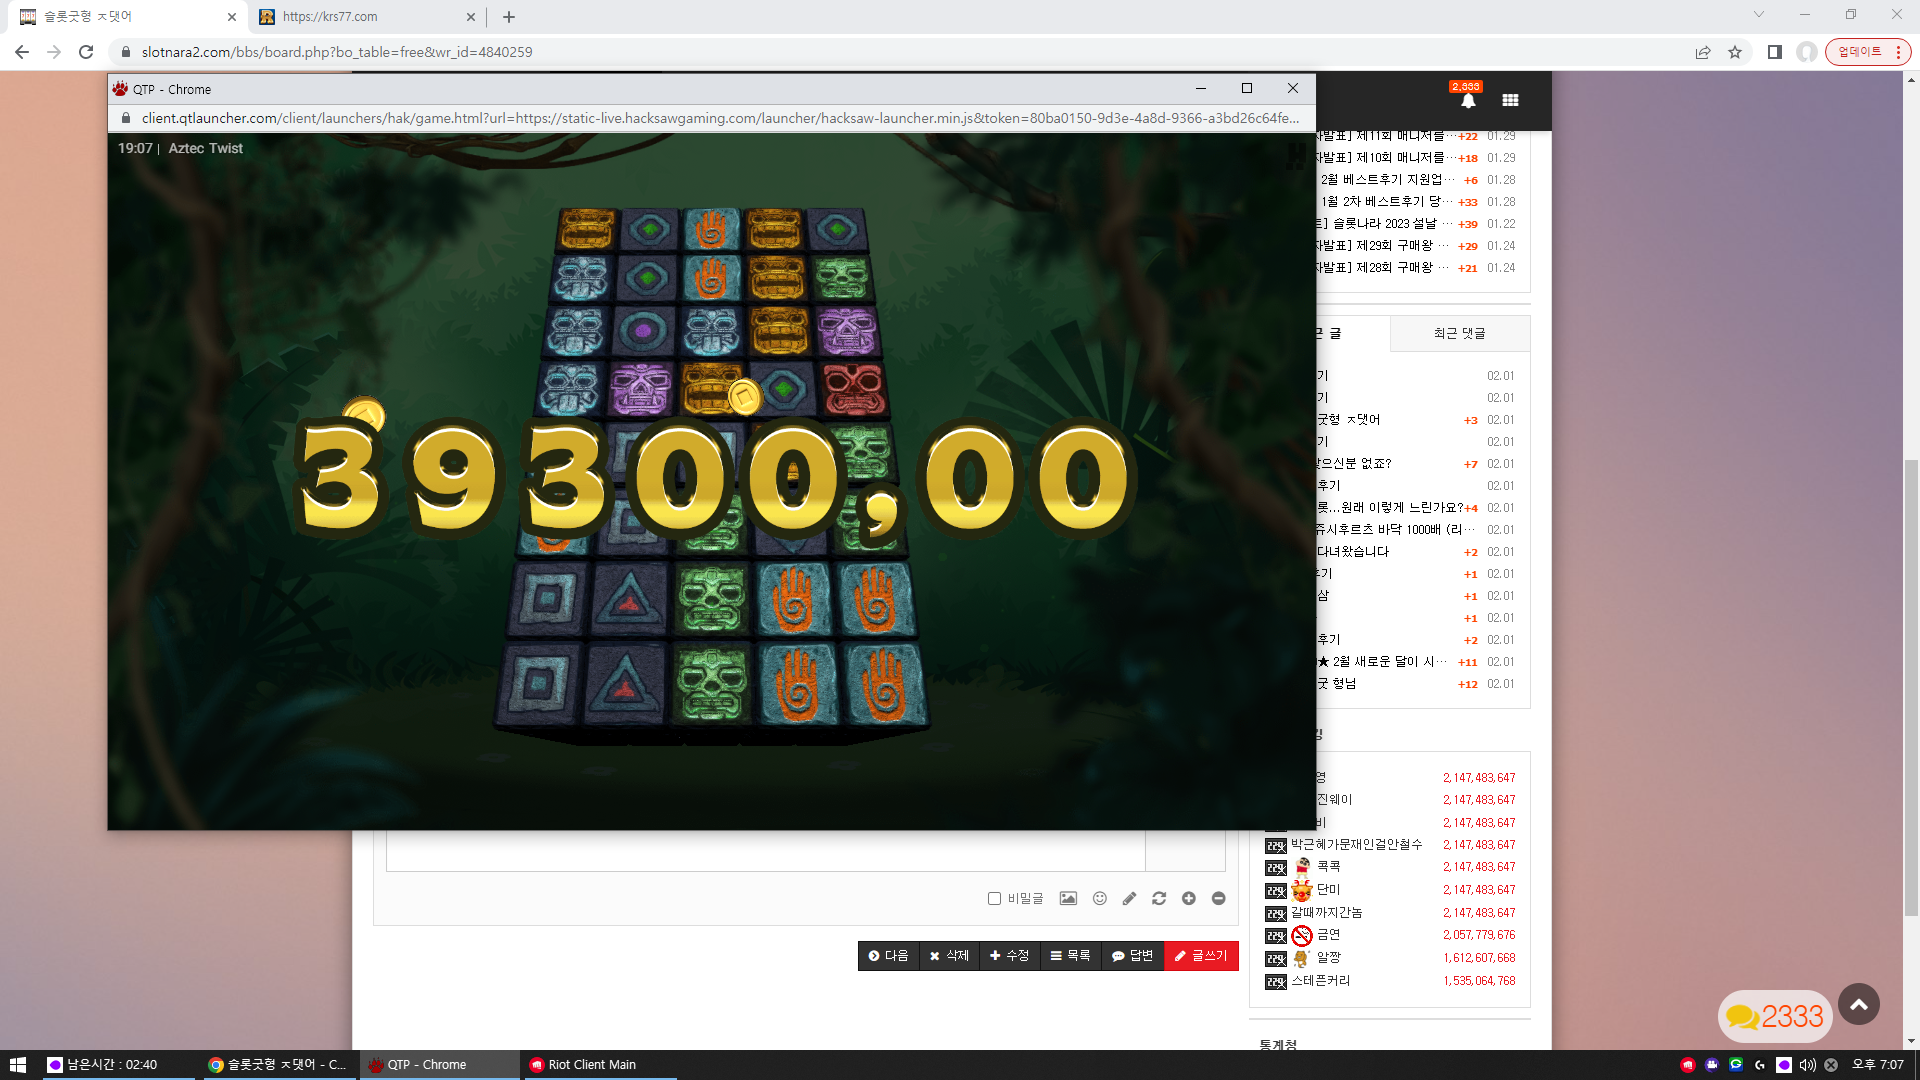Click the volume icon in system tray

tap(1807, 1065)
